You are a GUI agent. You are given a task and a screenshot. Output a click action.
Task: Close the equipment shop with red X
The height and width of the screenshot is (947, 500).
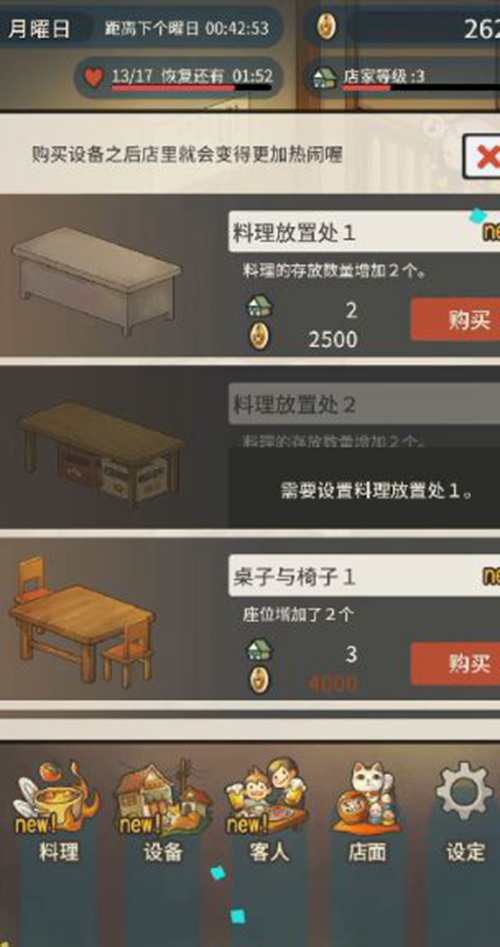tap(482, 156)
